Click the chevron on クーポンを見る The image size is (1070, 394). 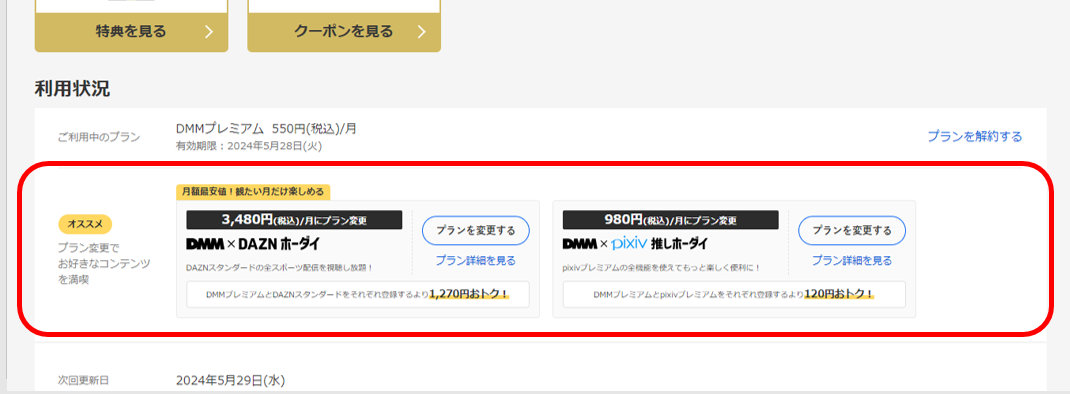point(421,32)
